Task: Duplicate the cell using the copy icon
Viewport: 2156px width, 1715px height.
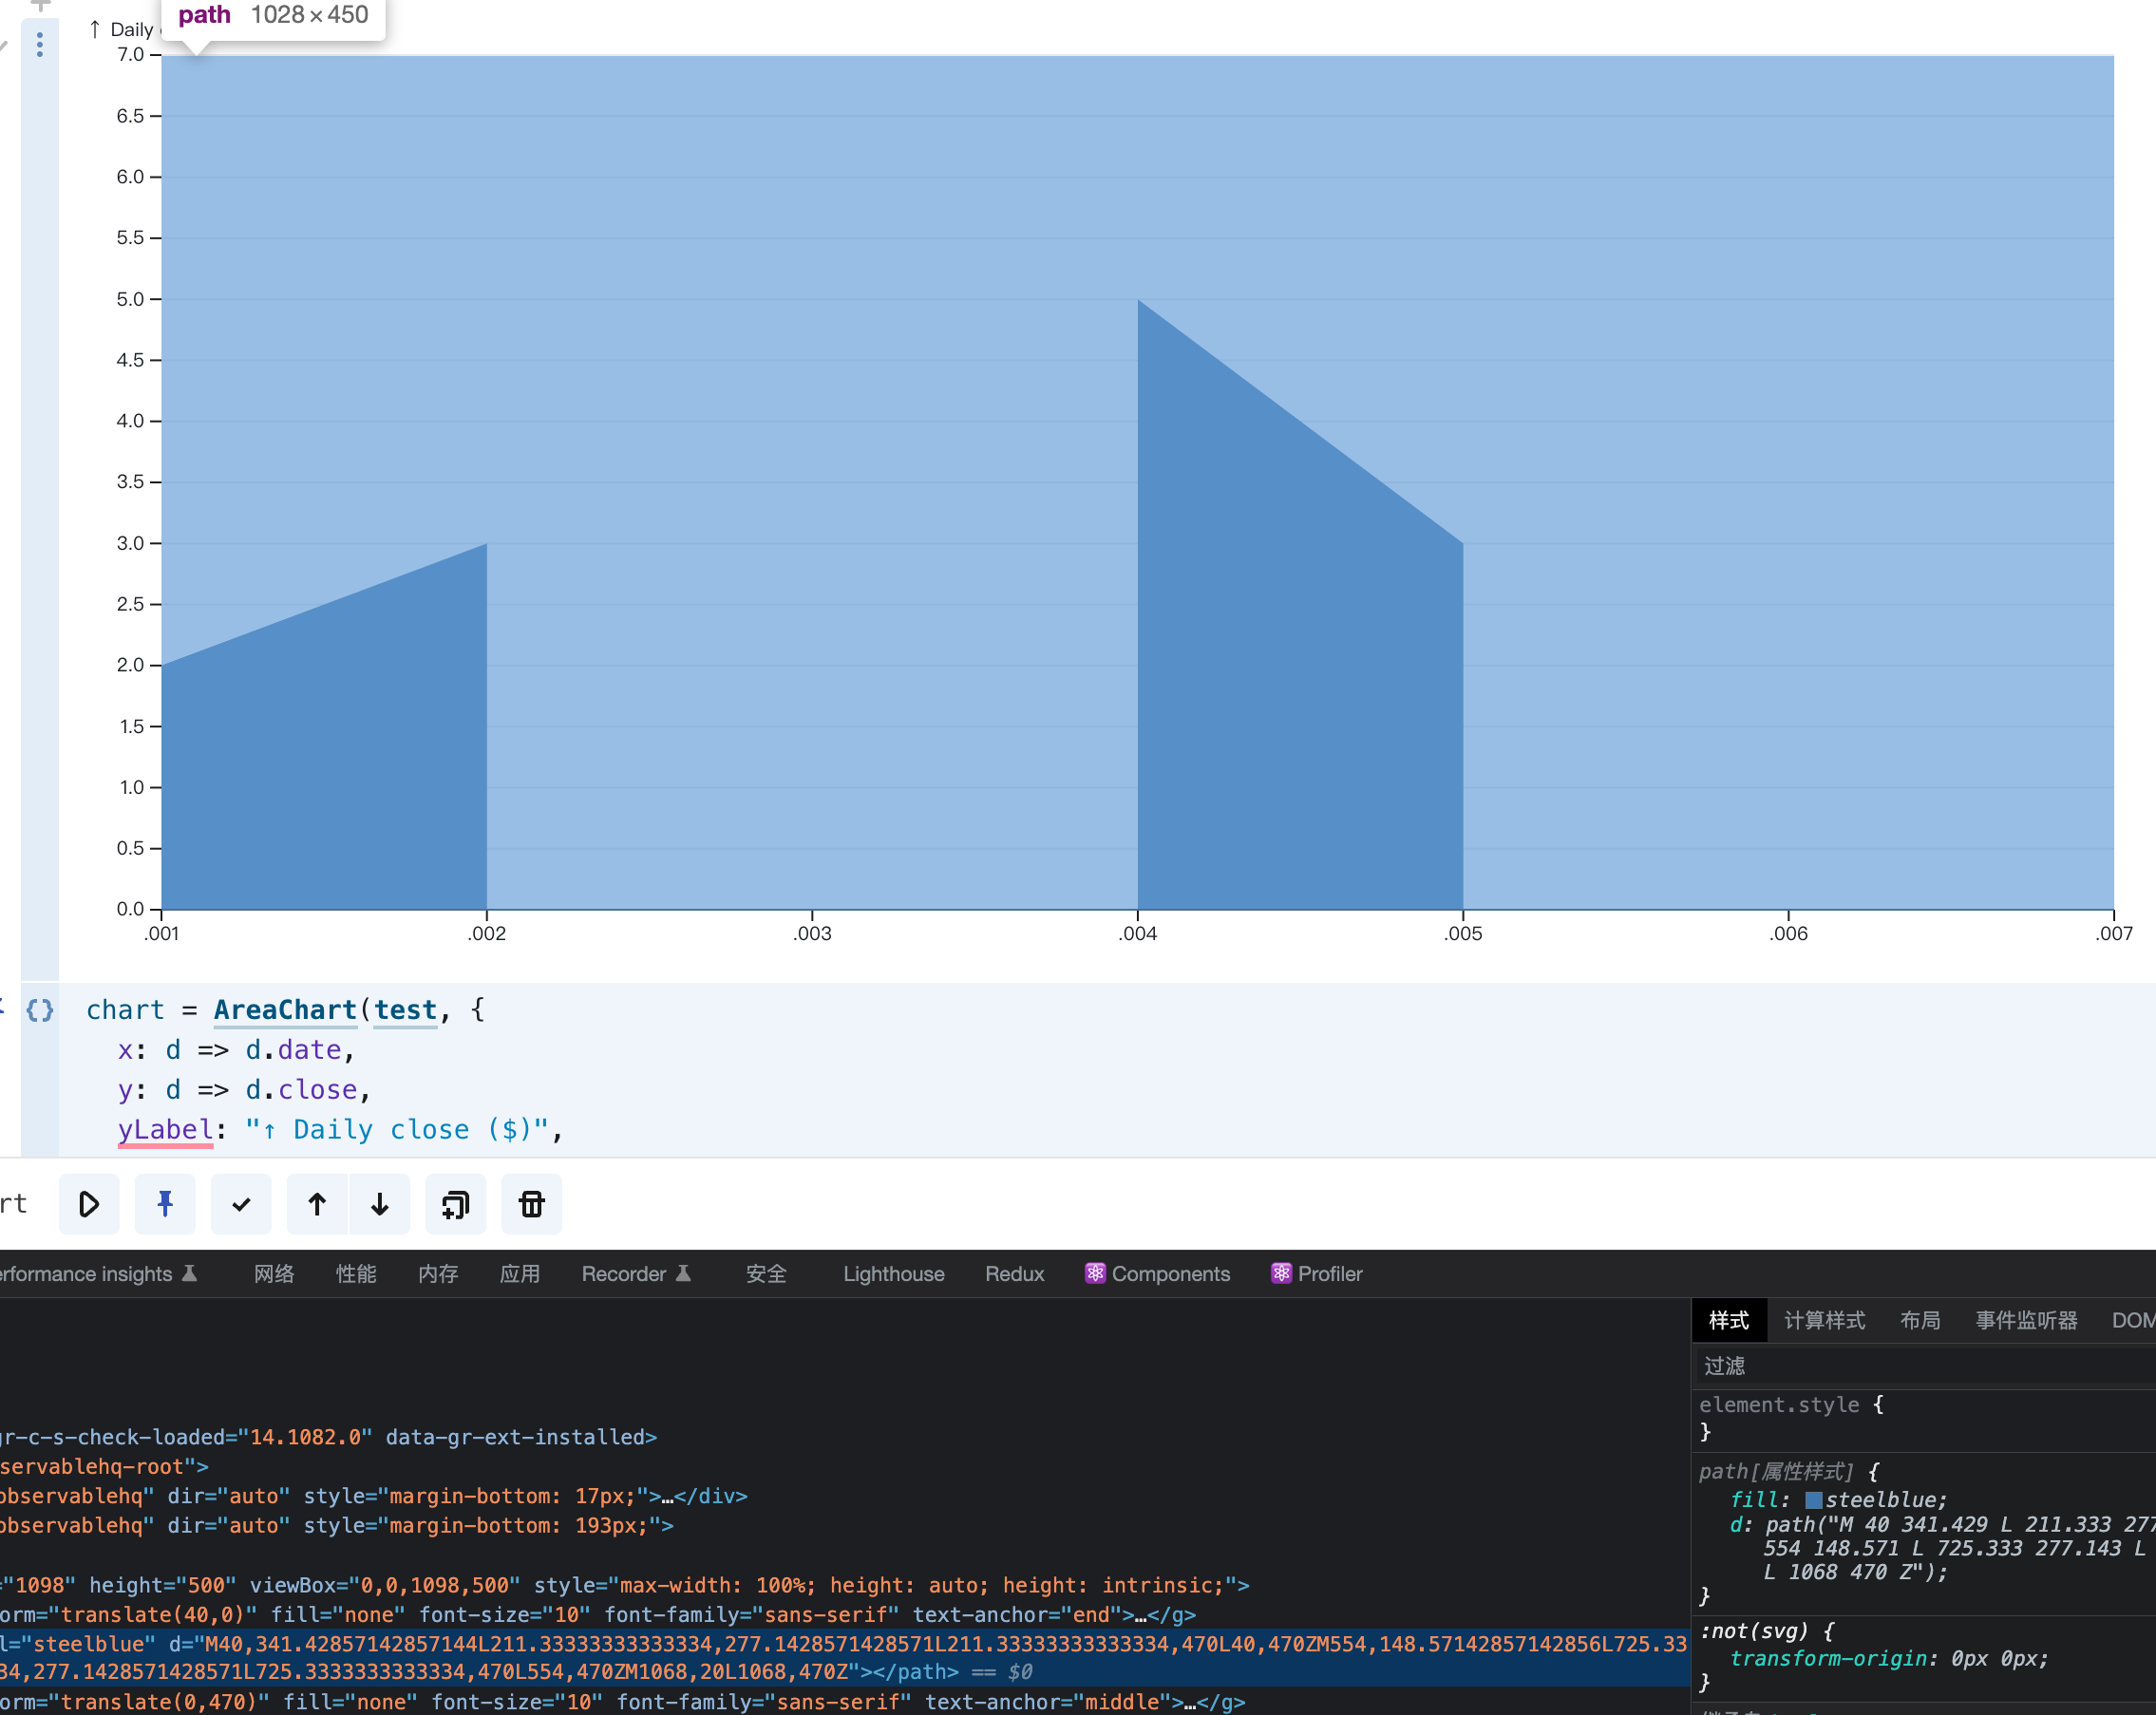Action: [456, 1204]
